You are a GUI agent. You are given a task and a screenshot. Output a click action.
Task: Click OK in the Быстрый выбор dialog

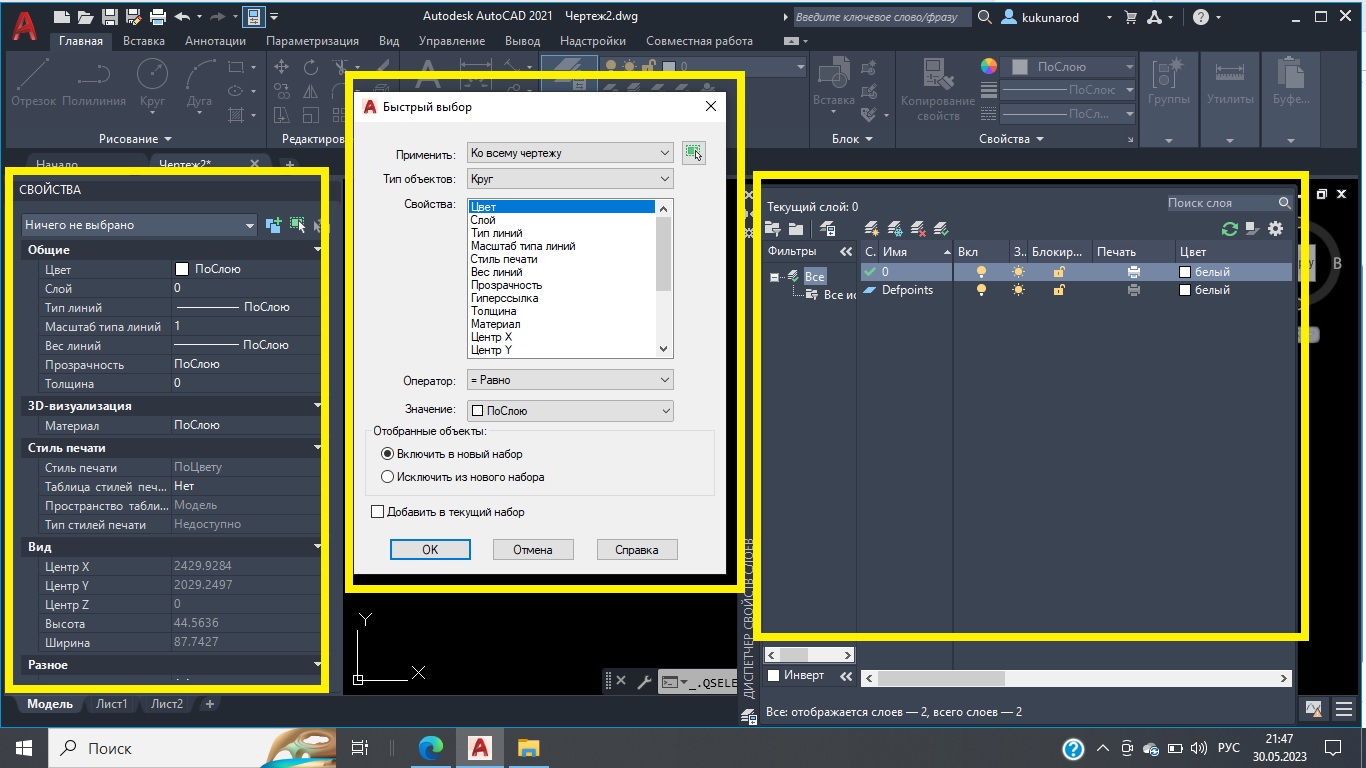[430, 549]
